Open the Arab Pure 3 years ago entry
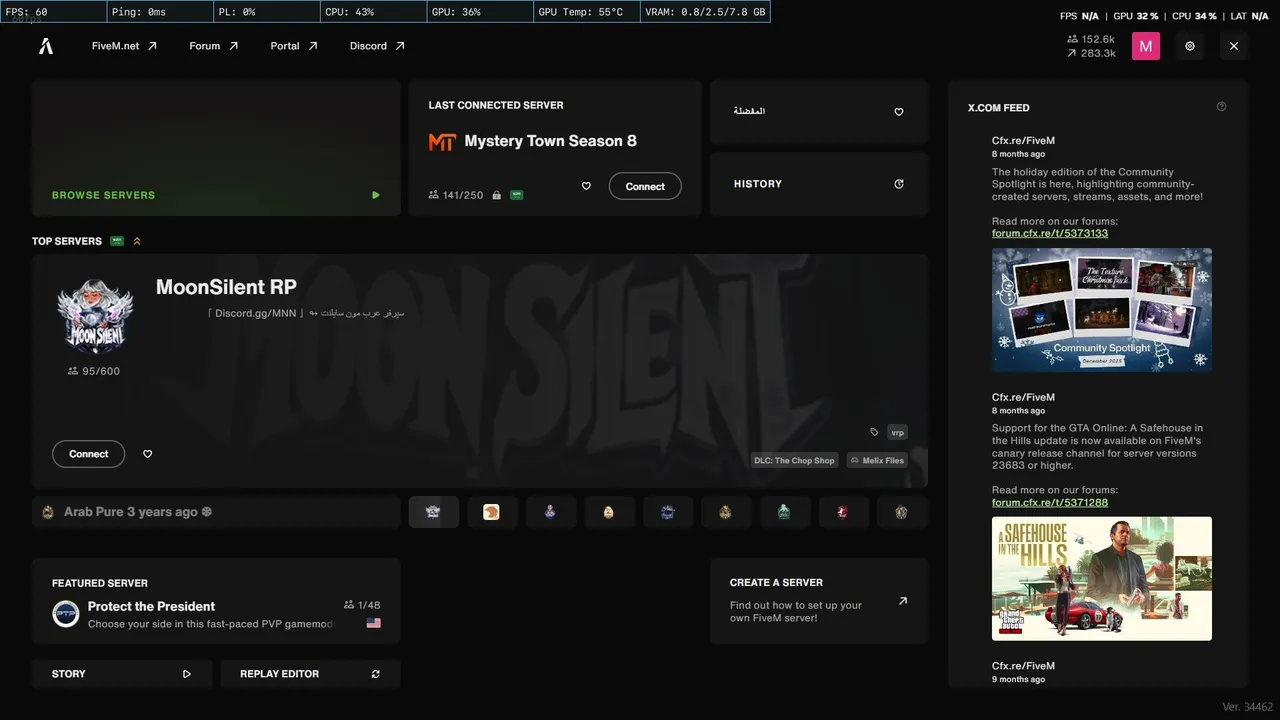 click(x=216, y=512)
